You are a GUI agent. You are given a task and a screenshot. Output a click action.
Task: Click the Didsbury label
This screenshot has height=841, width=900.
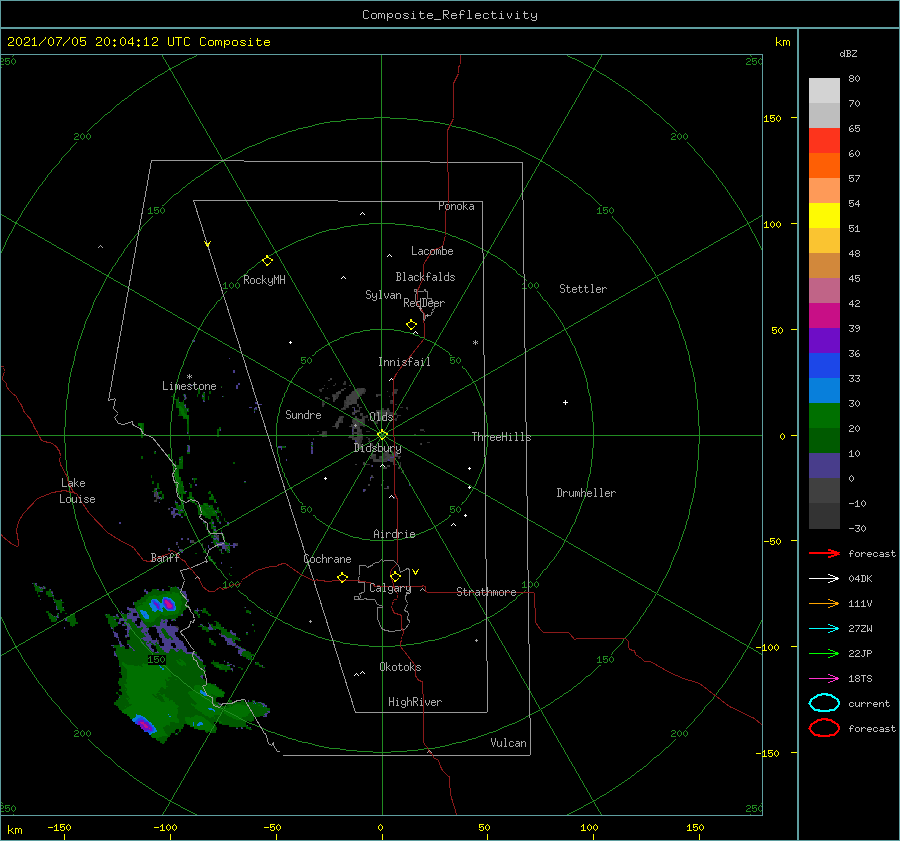tap(377, 448)
